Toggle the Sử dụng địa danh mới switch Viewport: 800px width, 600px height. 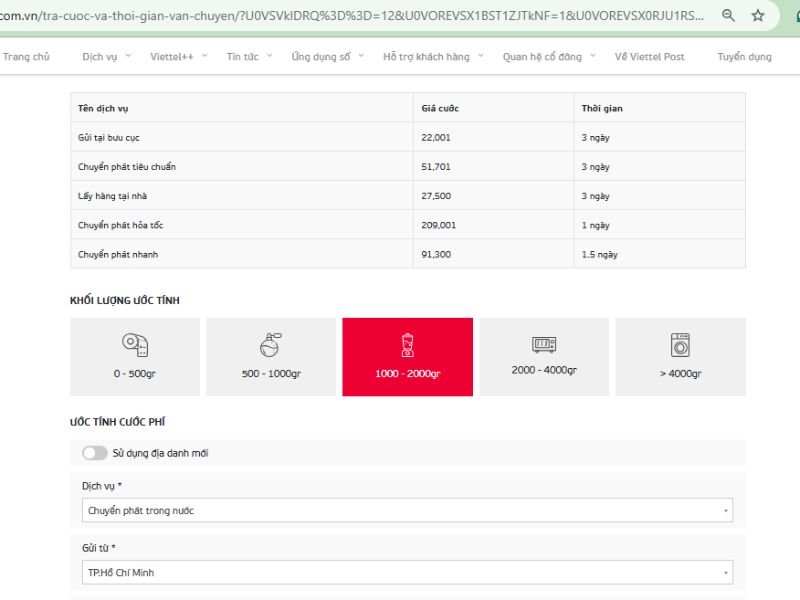(x=95, y=453)
